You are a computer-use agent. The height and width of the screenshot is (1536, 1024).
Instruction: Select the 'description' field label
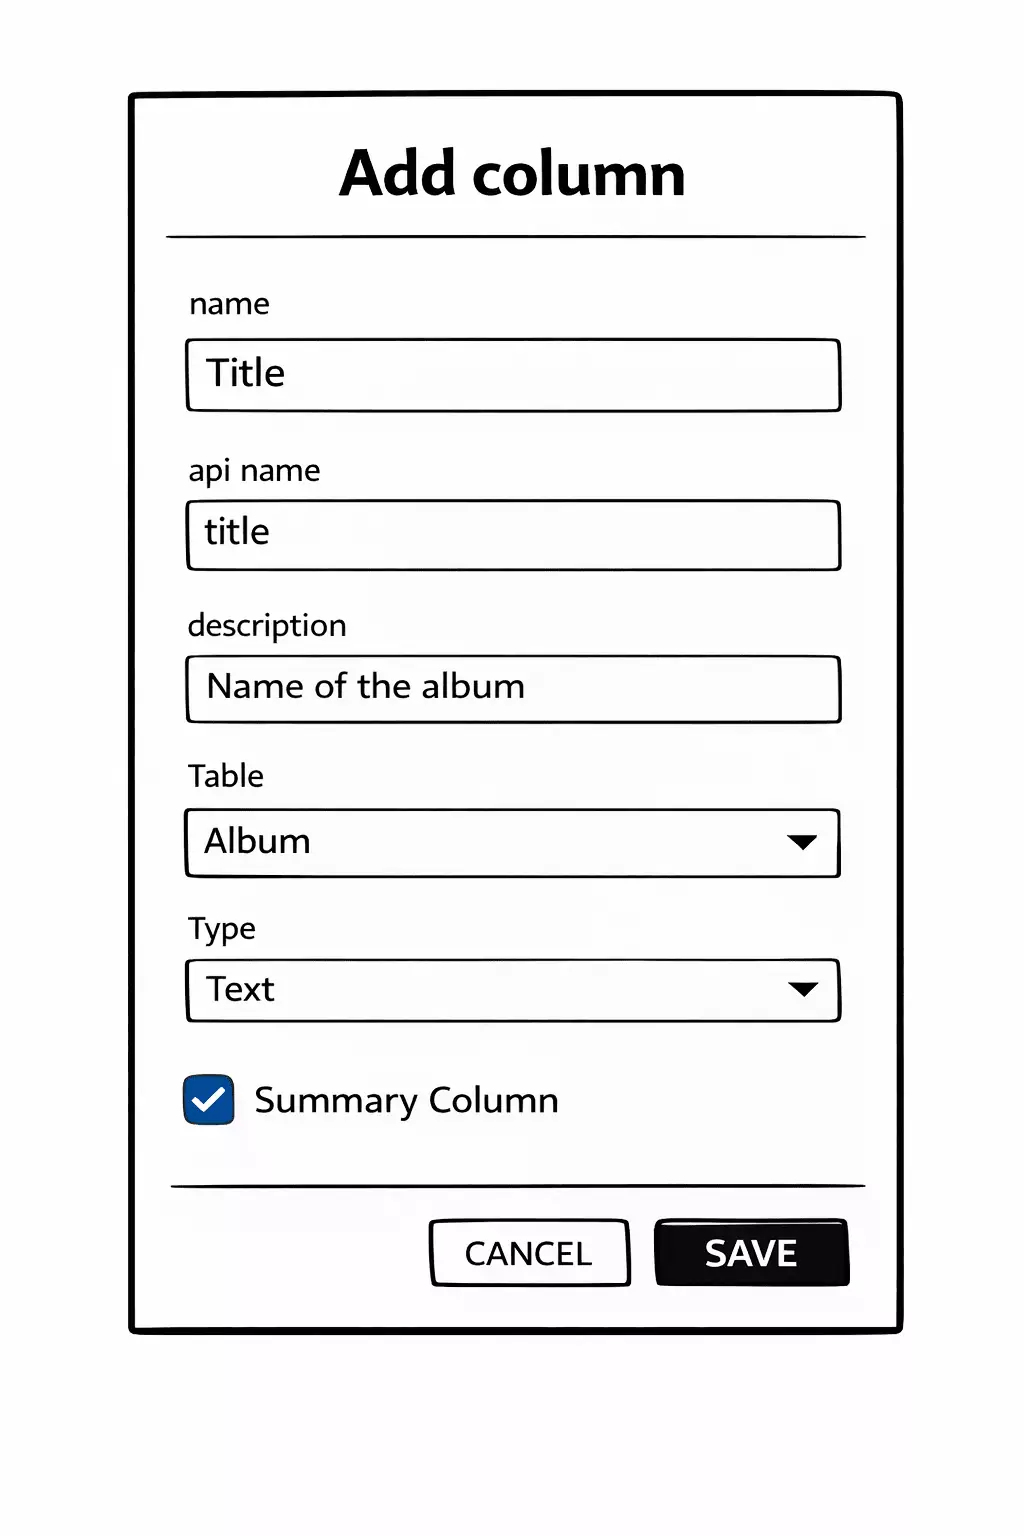coord(267,625)
